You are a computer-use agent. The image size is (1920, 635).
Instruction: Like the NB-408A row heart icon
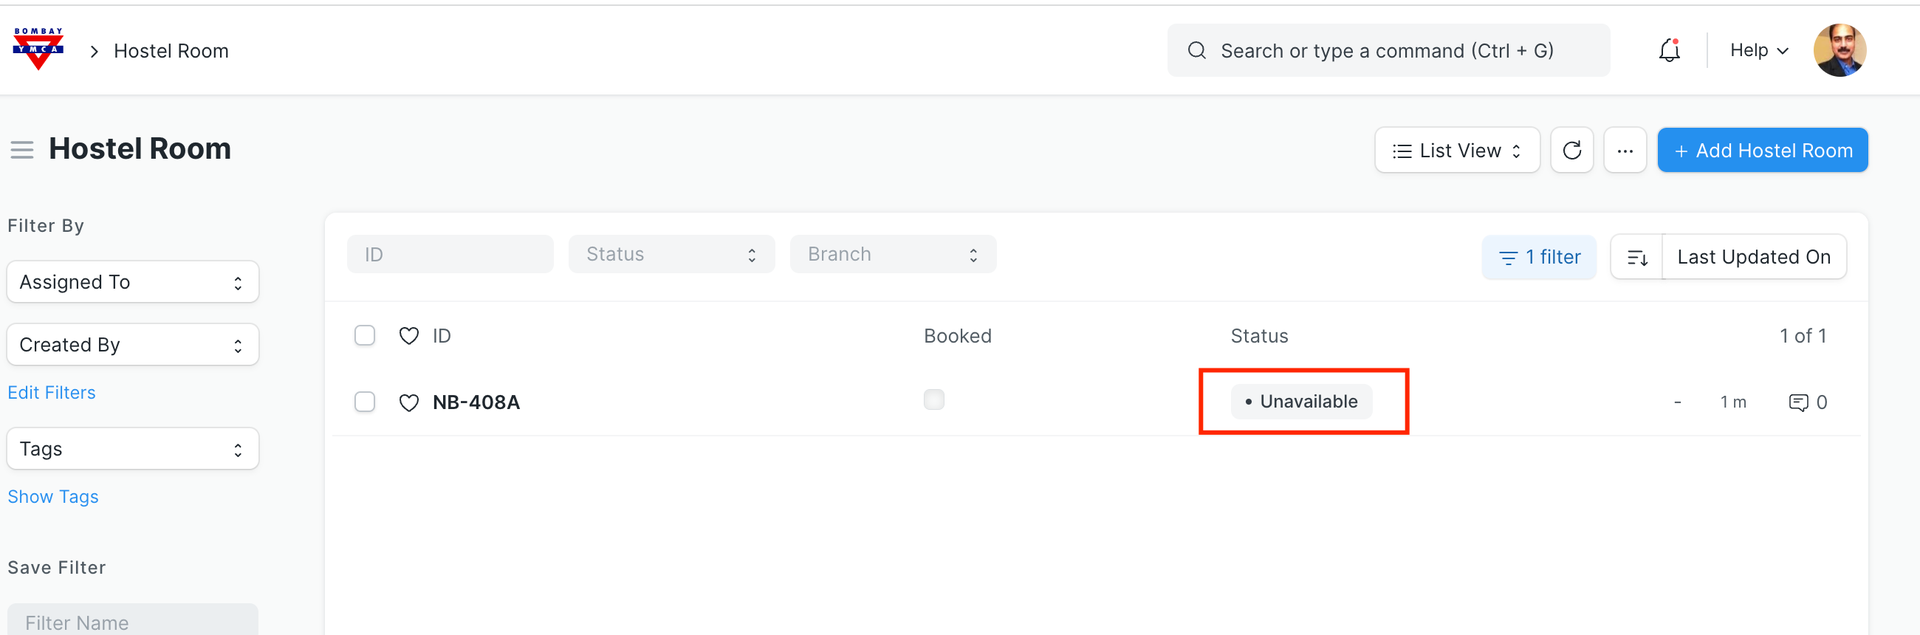409,402
